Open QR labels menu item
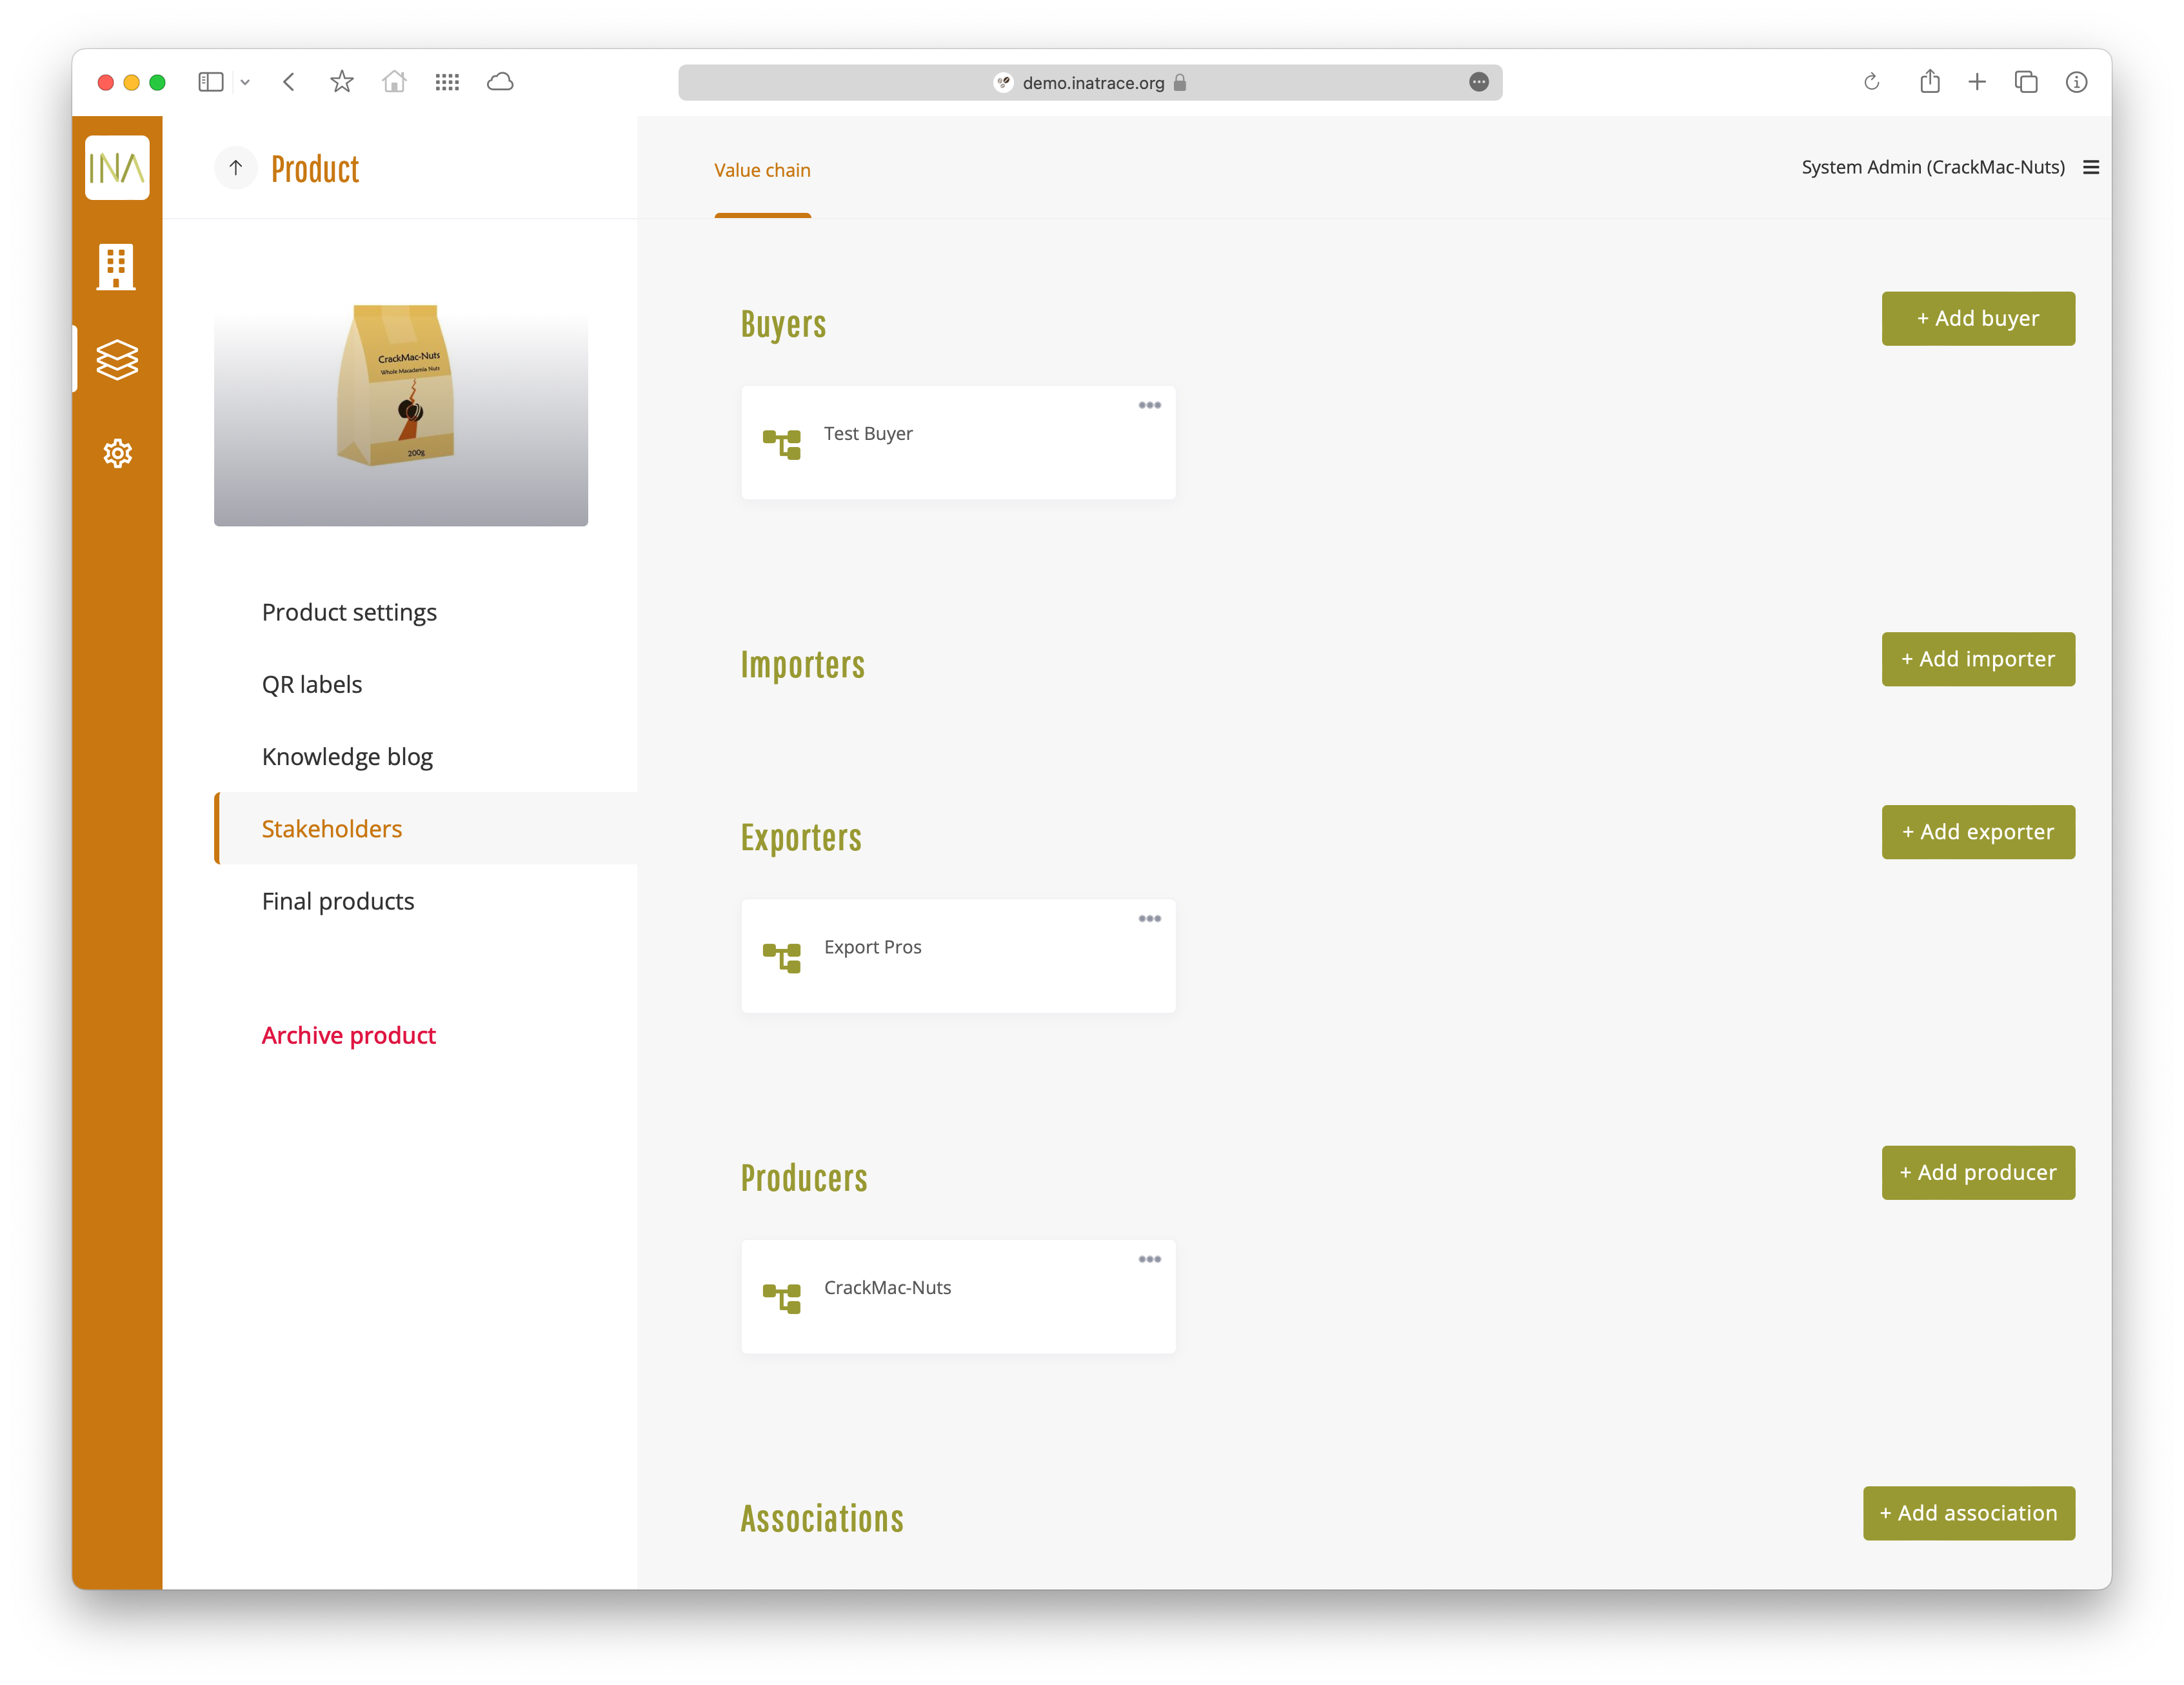The width and height of the screenshot is (2184, 1685). point(312,684)
